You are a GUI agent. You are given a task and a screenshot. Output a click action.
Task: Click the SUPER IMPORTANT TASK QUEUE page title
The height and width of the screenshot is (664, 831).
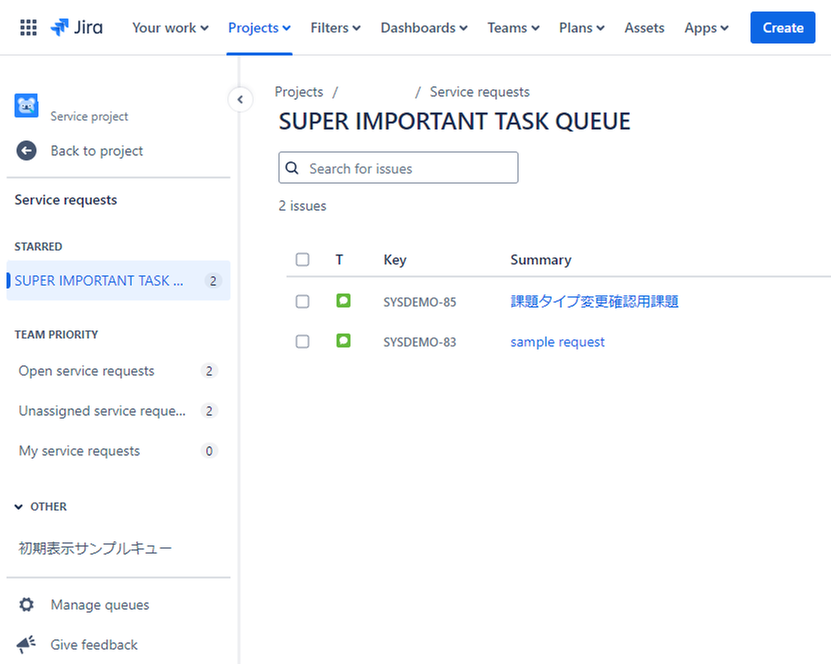(x=455, y=121)
